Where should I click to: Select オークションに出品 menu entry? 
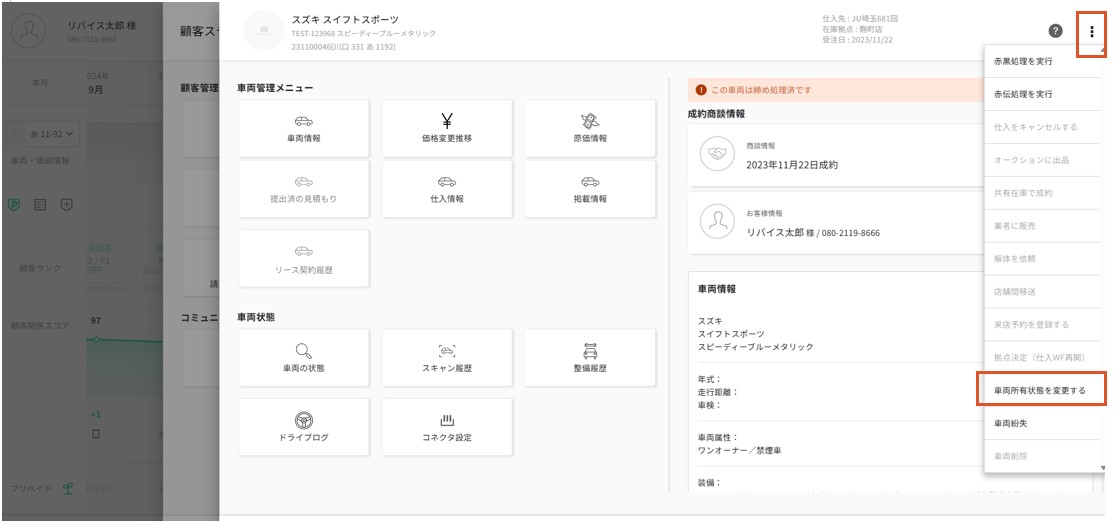pos(1044,160)
